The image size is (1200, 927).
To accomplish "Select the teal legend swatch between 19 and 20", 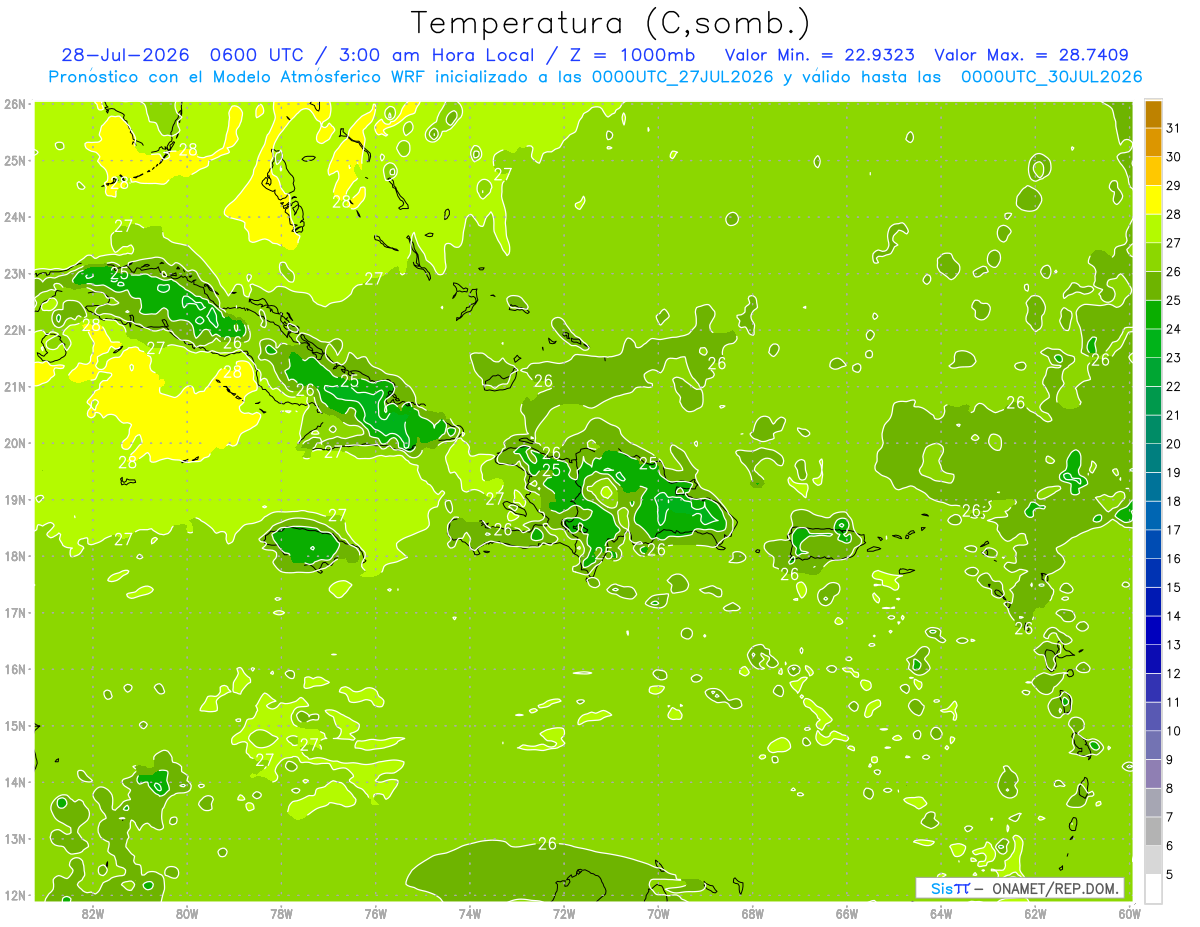I will click(1153, 458).
